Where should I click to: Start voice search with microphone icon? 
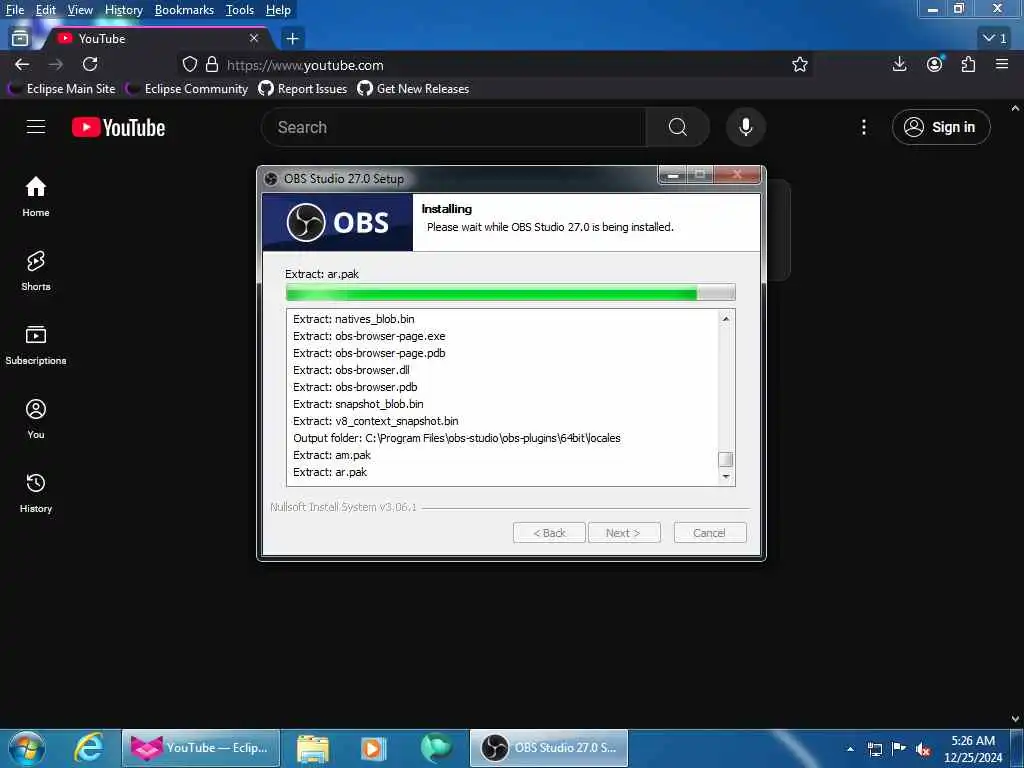pos(746,127)
